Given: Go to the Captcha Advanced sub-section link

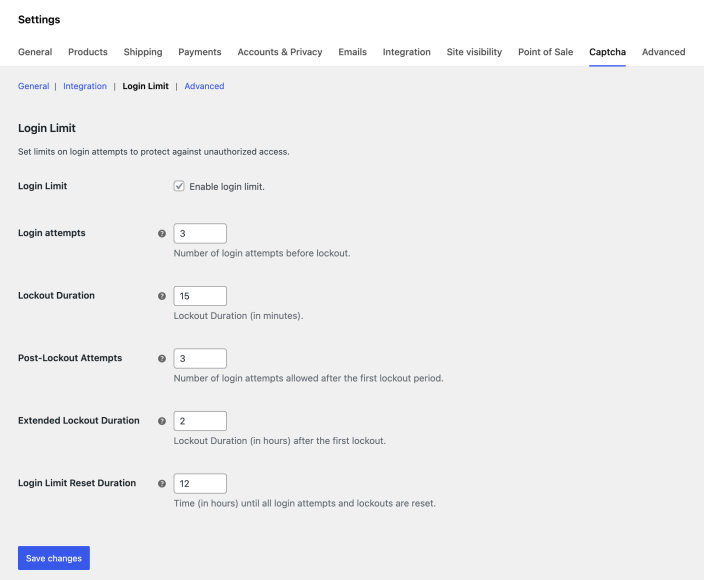Looking at the screenshot, I should [204, 86].
